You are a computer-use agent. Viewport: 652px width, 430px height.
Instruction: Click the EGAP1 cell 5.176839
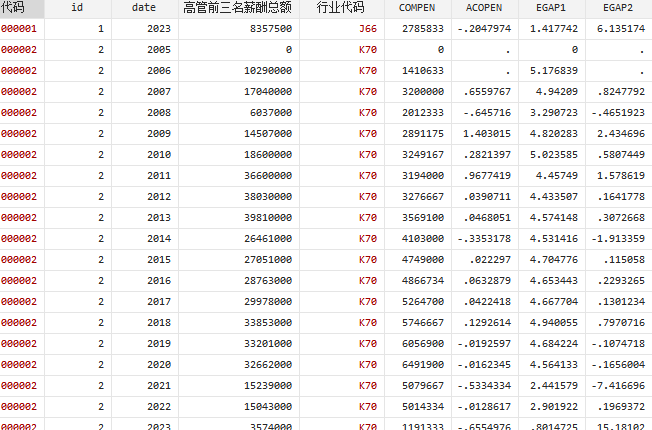pos(557,70)
